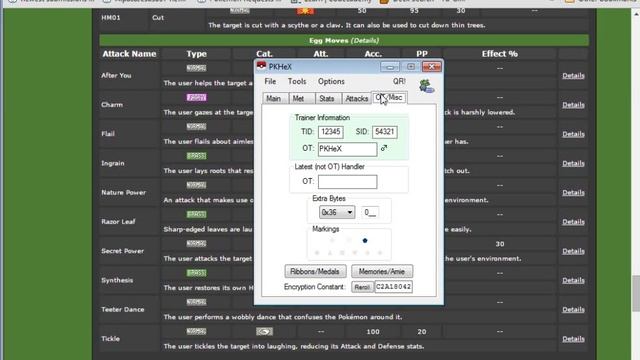This screenshot has width=640, height=360.
Task: Toggle the square marking in Markings
Action: click(x=342, y=253)
